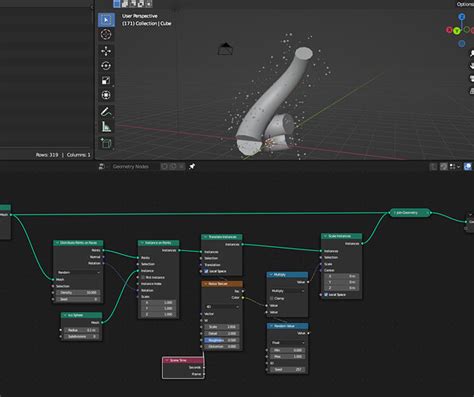Toggle the pin icon in node editor header

pyautogui.click(x=192, y=166)
